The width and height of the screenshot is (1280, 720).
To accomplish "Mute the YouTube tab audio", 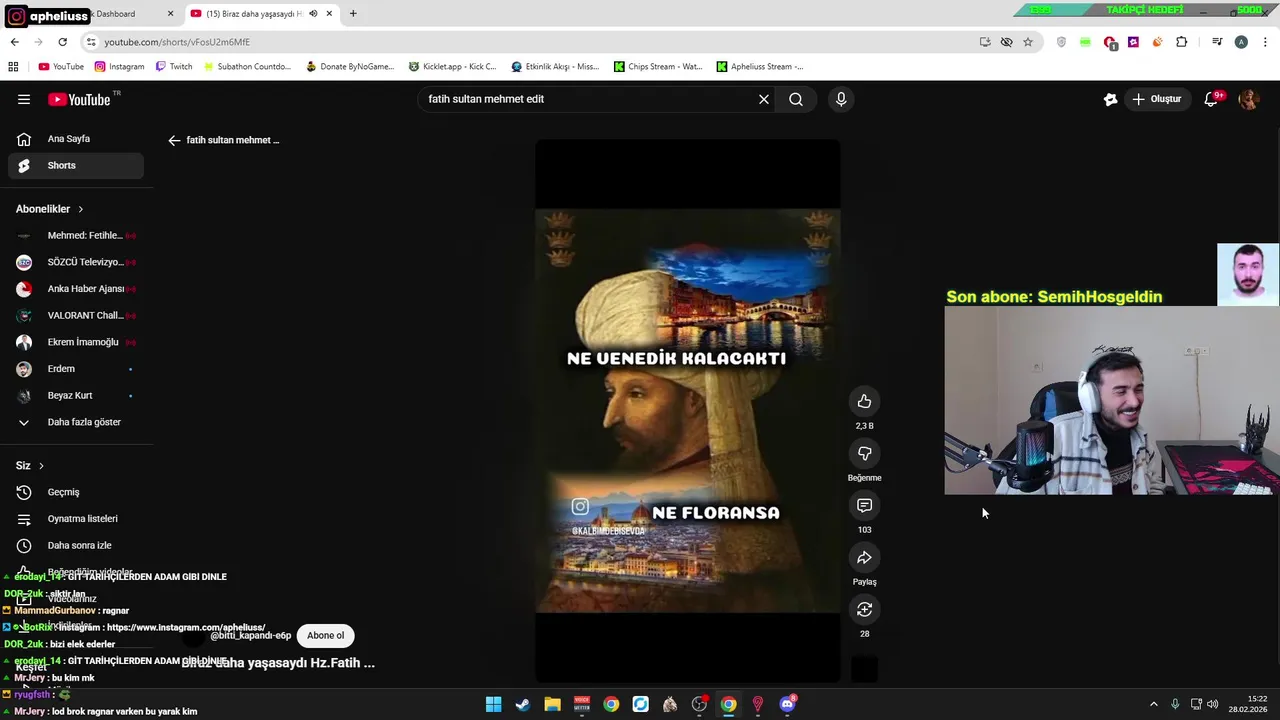I will point(313,14).
